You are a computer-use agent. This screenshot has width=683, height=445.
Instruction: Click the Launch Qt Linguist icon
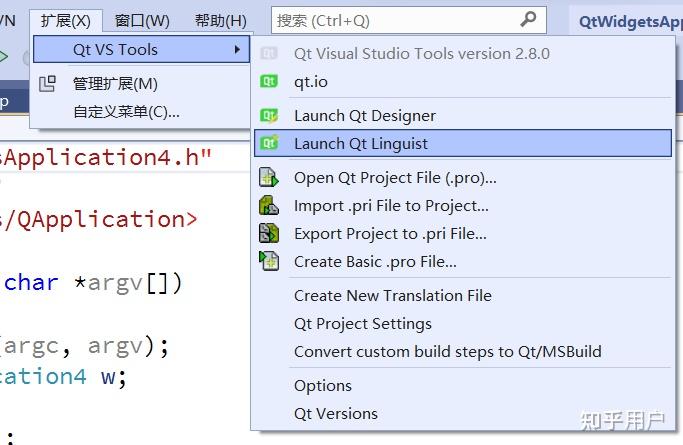click(269, 143)
